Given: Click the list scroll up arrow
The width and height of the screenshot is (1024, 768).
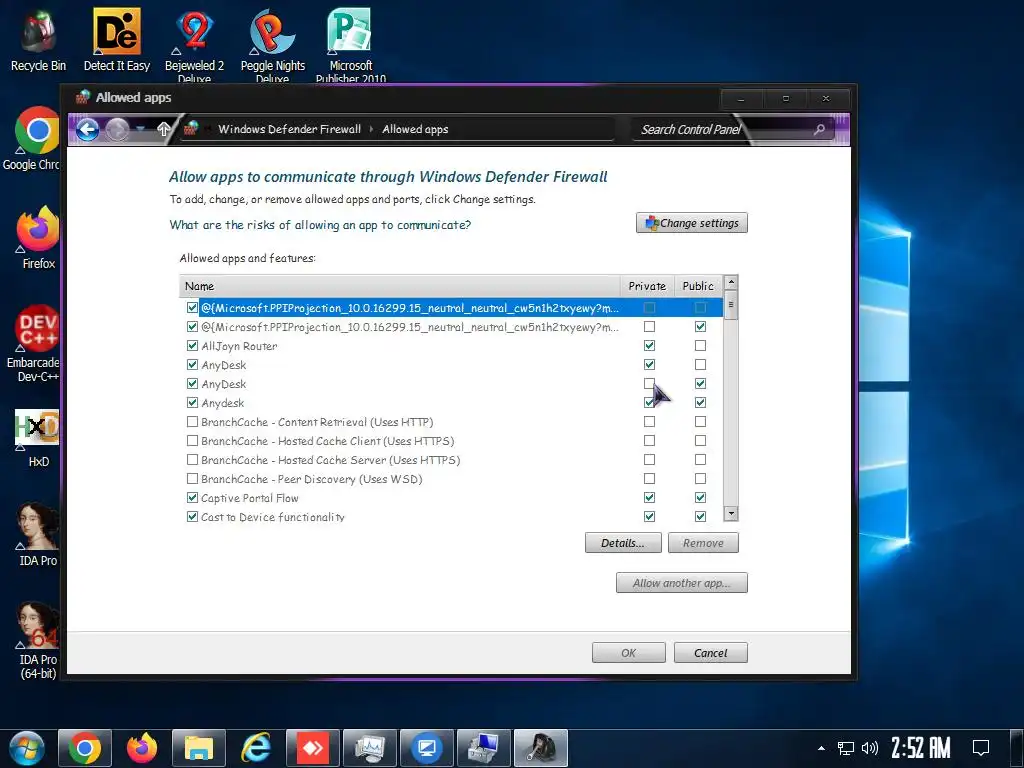Looking at the screenshot, I should click(731, 282).
